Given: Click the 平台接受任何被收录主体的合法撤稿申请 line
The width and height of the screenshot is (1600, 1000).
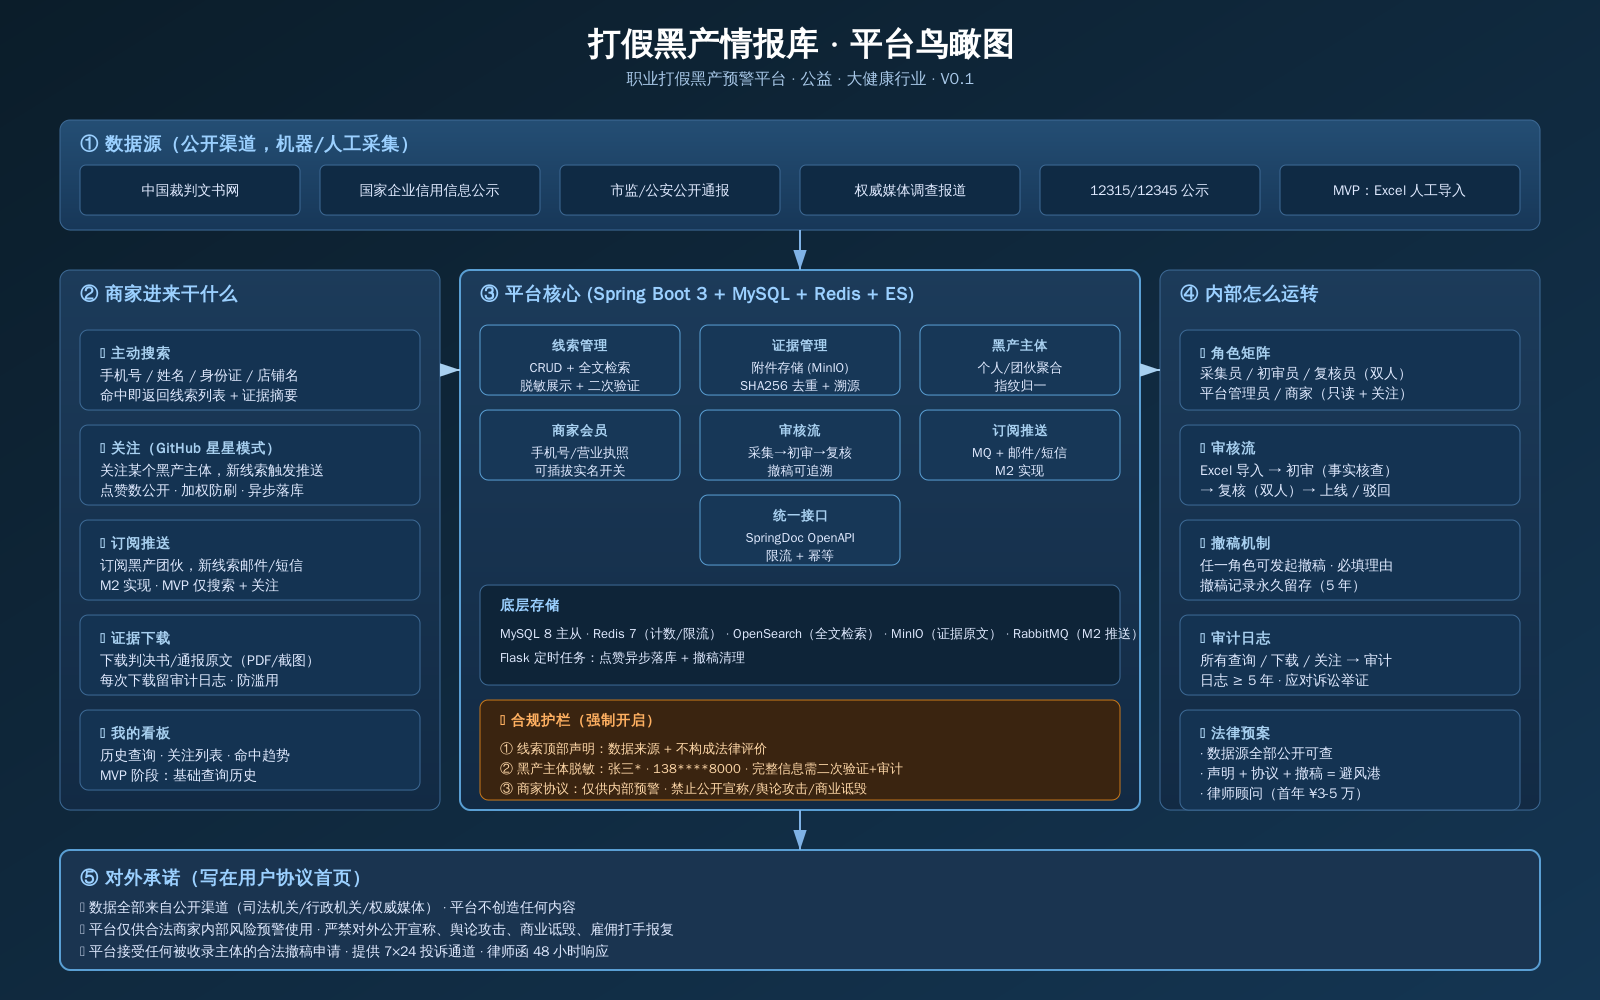Looking at the screenshot, I should [344, 952].
